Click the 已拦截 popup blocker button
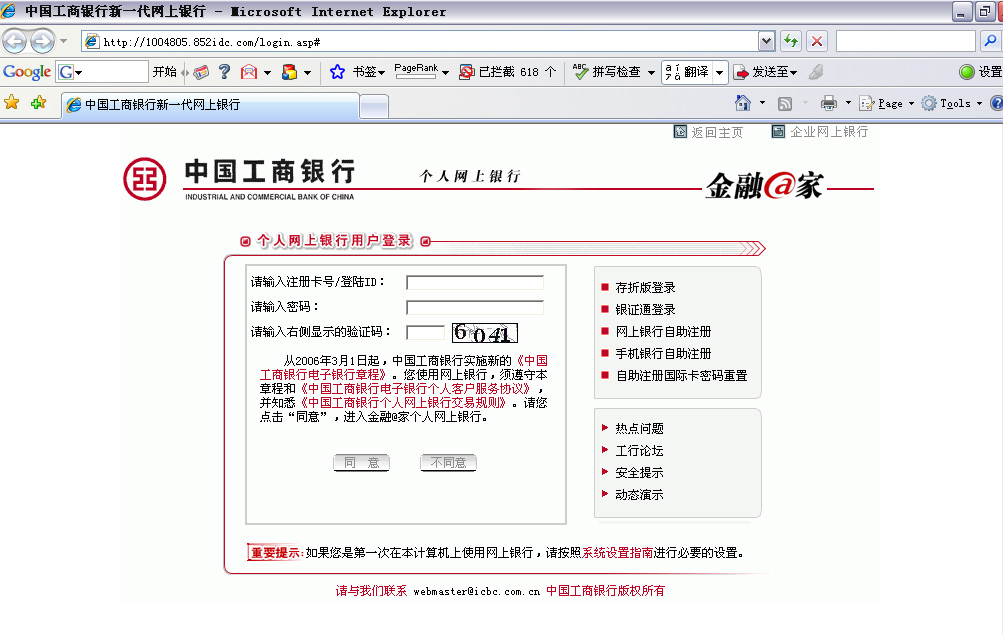The width and height of the screenshot is (1003, 635). pos(507,72)
